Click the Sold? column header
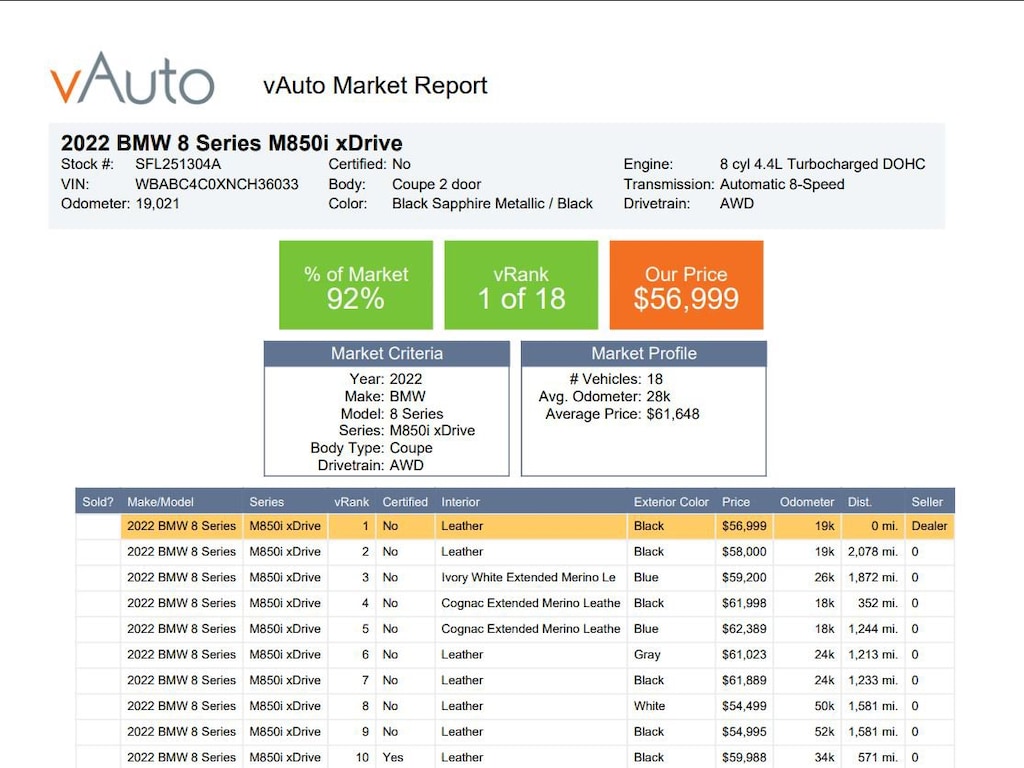The width and height of the screenshot is (1024, 768). [x=98, y=502]
